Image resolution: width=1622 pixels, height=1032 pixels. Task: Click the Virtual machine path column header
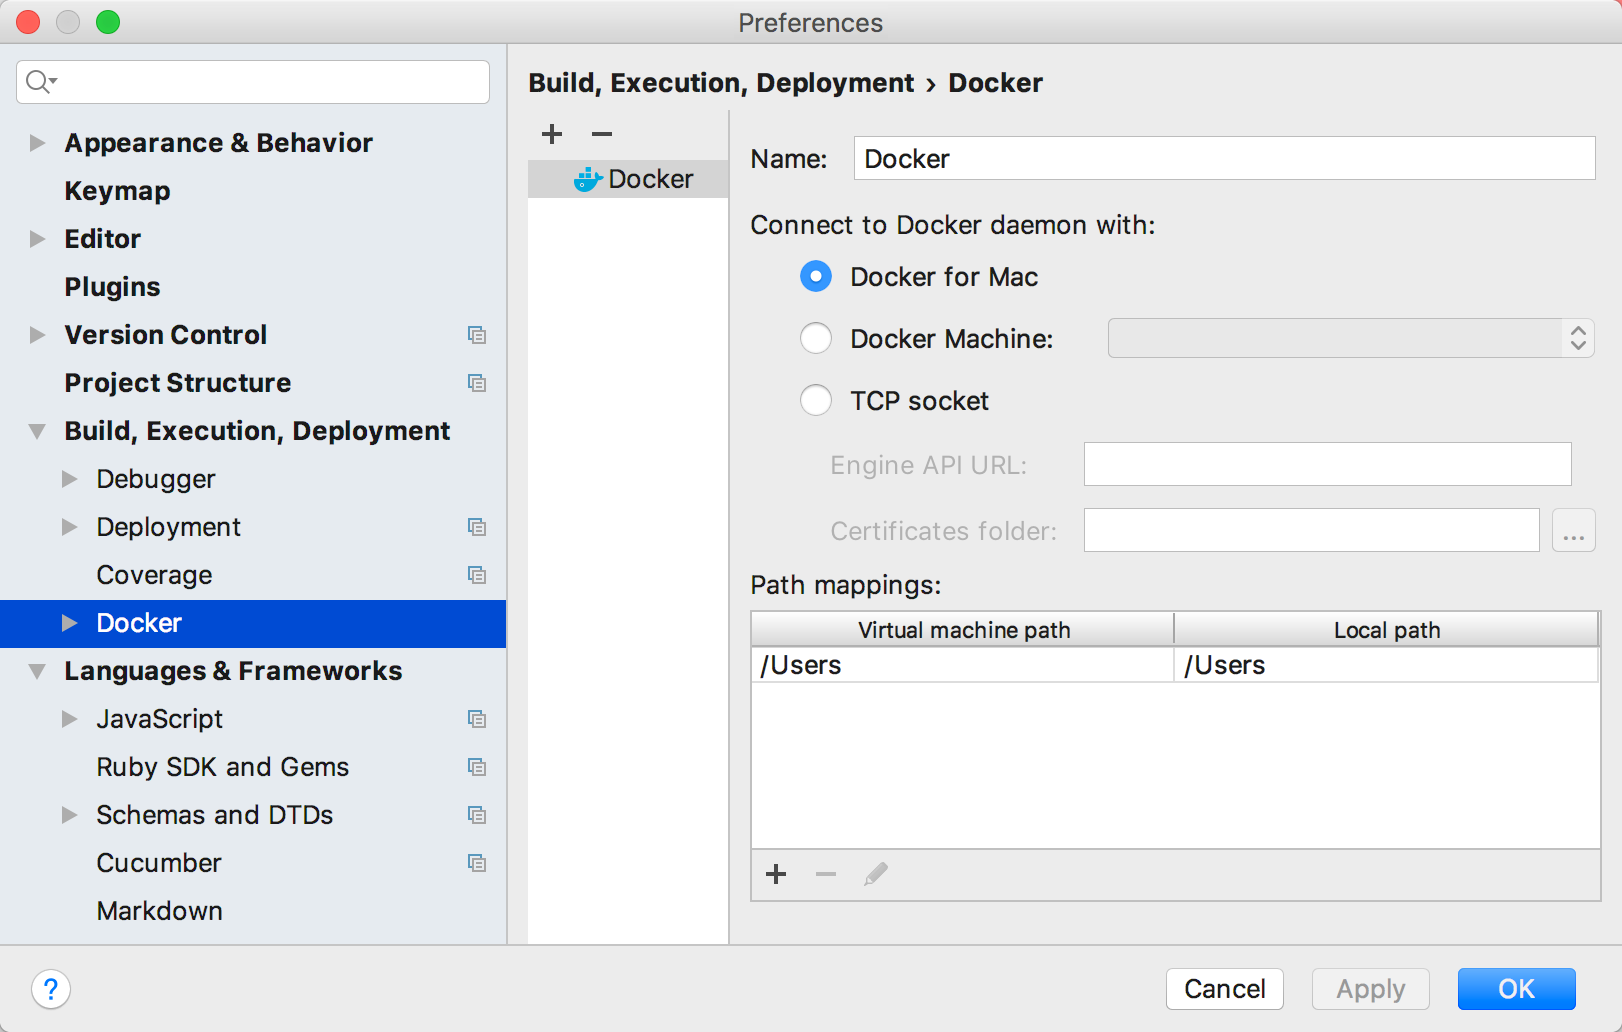pos(963,630)
